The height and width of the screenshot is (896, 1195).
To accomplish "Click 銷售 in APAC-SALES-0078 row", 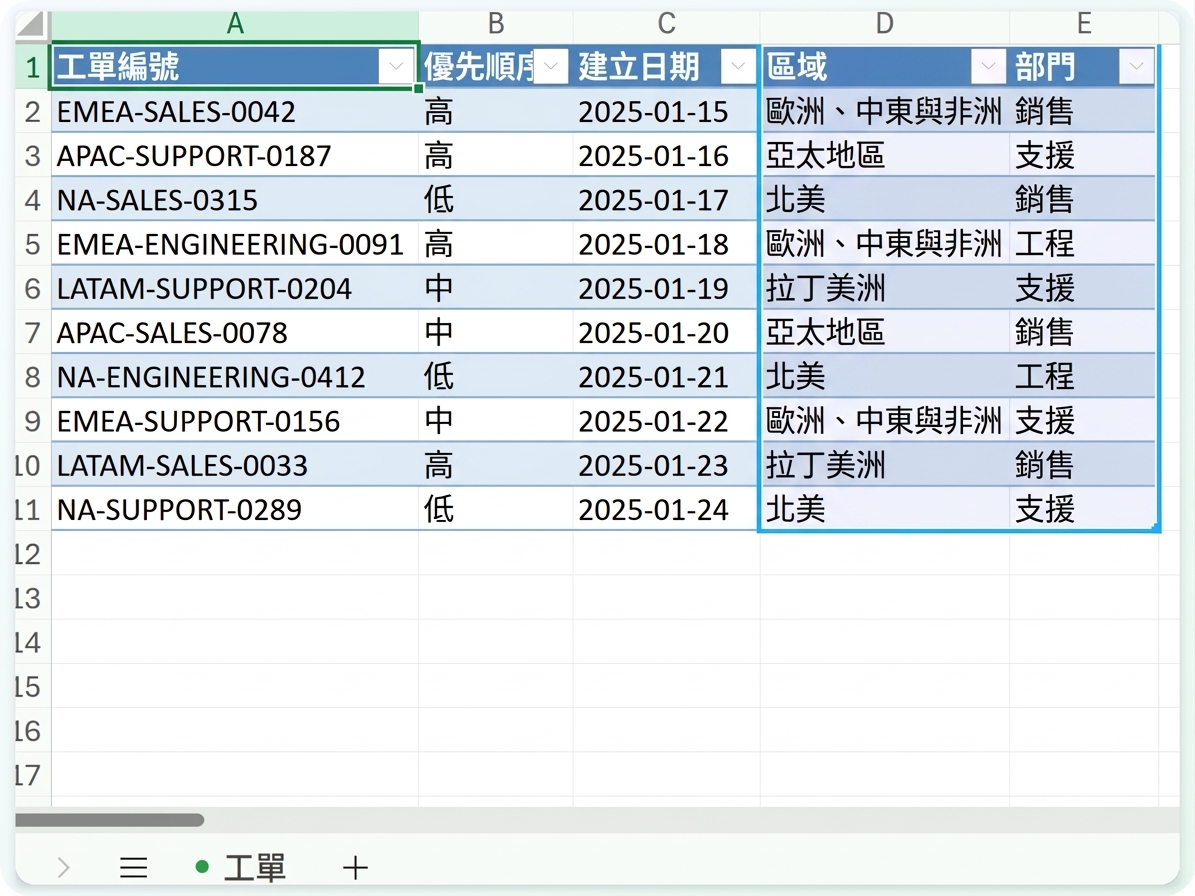I will 1083,332.
